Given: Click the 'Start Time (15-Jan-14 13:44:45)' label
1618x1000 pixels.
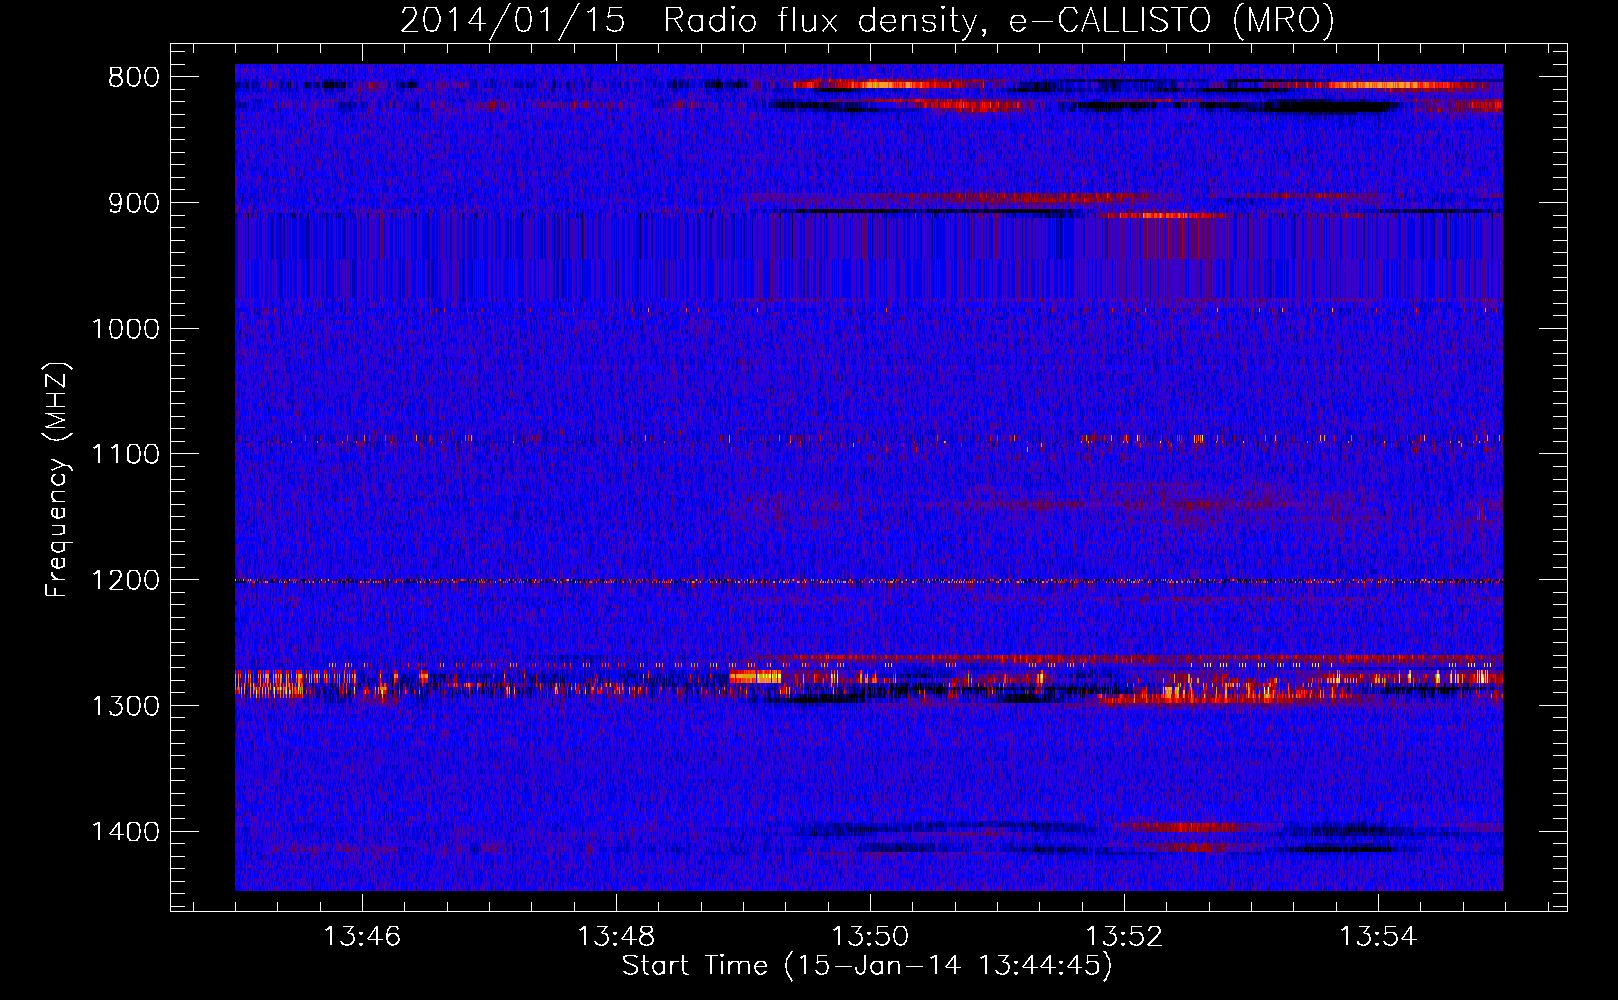Looking at the screenshot, I should click(867, 966).
